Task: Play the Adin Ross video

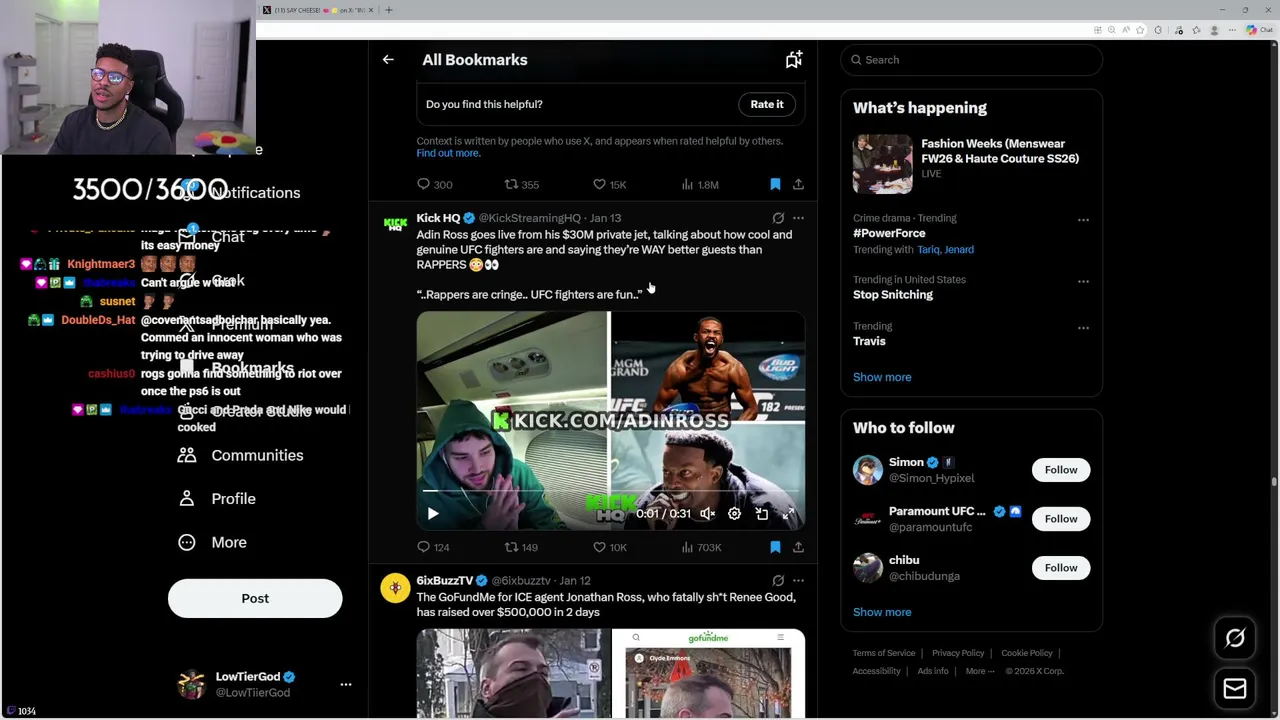Action: coord(433,514)
